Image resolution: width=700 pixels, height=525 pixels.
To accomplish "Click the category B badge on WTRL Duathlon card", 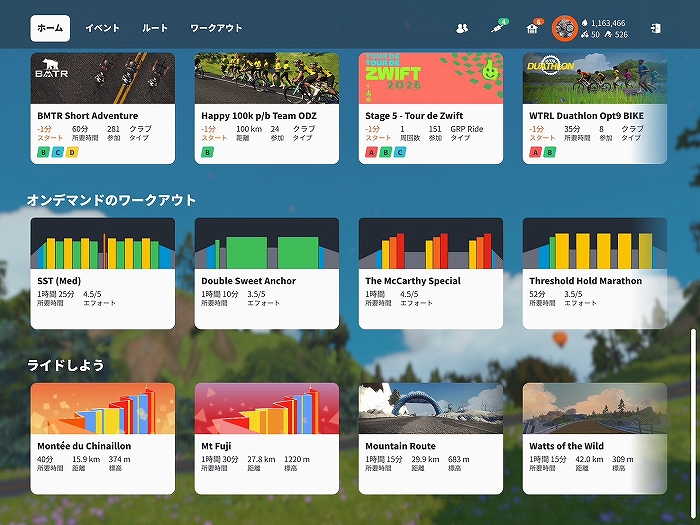I will (x=549, y=152).
